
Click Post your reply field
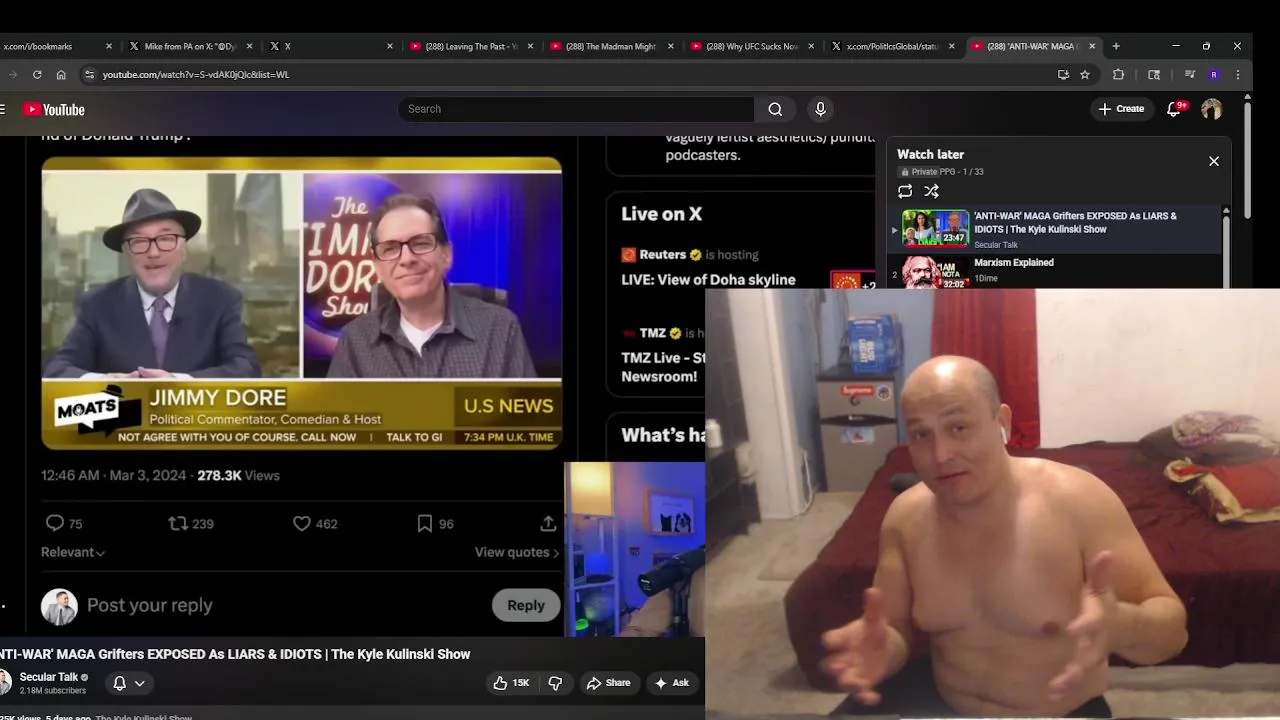pyautogui.click(x=150, y=605)
